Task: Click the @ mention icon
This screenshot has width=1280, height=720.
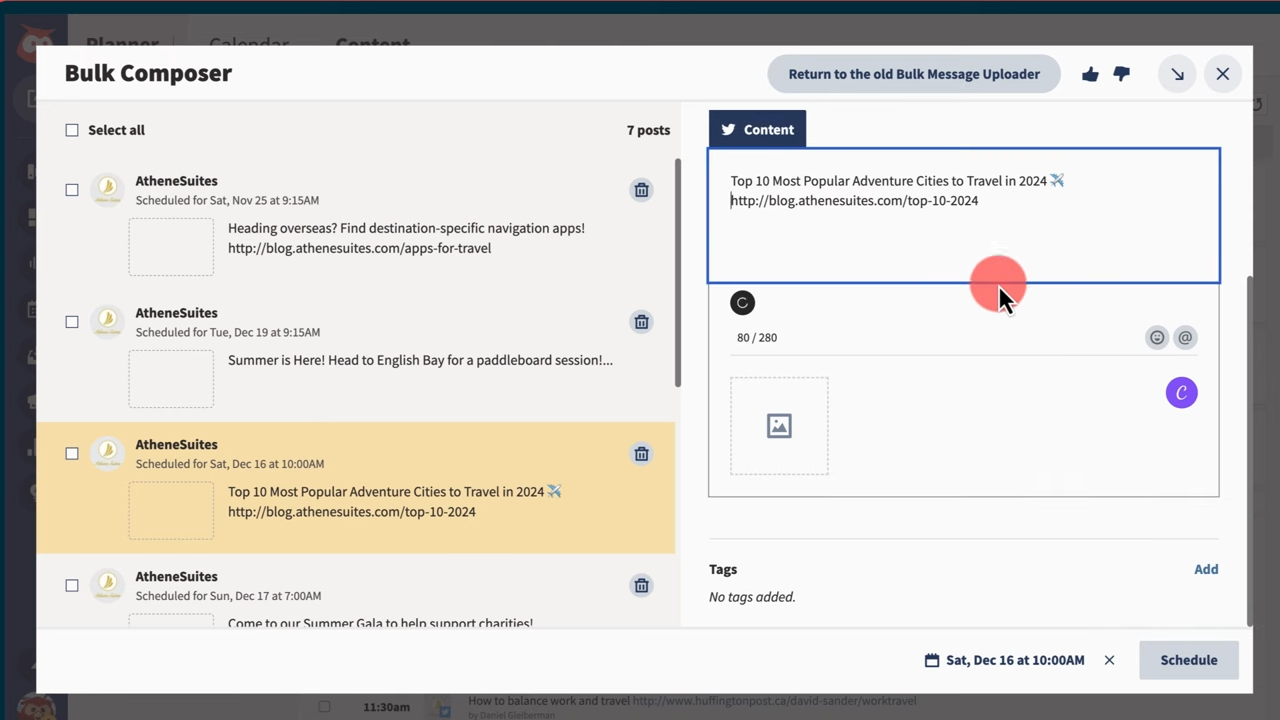Action: [x=1185, y=338]
